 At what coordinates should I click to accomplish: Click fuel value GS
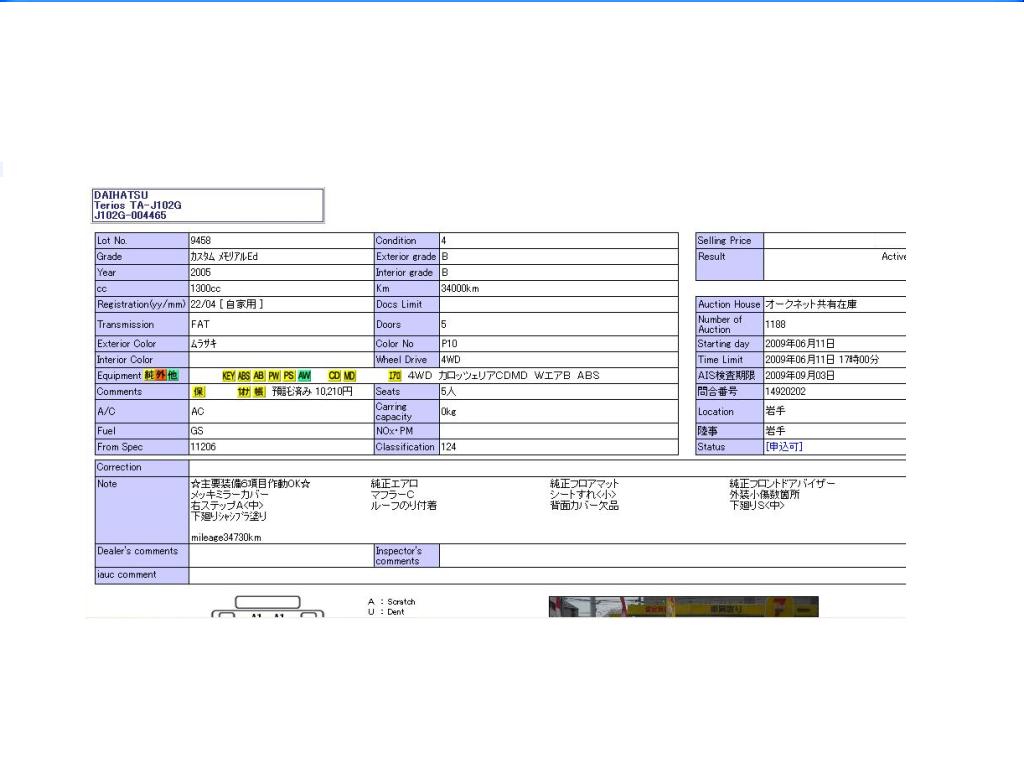pos(197,431)
